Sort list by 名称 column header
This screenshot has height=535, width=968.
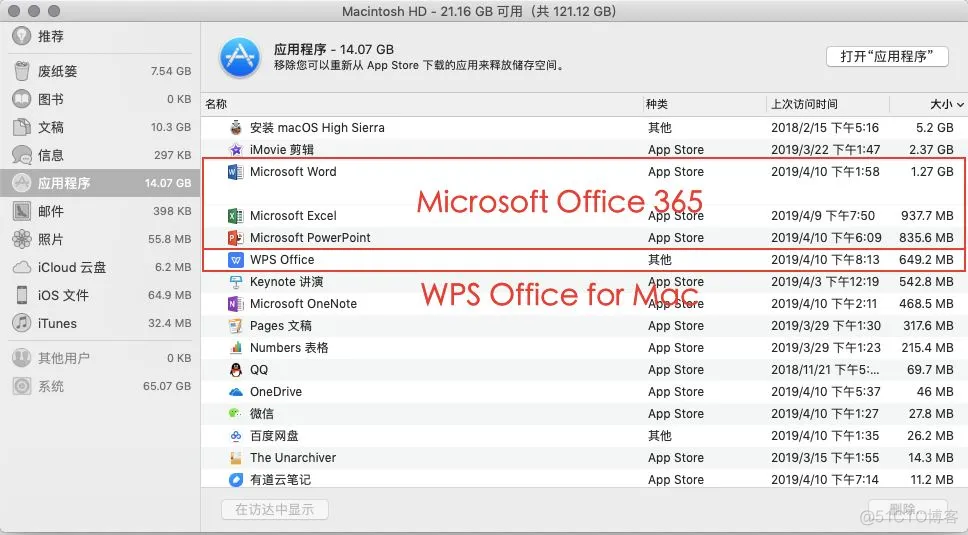click(x=216, y=104)
